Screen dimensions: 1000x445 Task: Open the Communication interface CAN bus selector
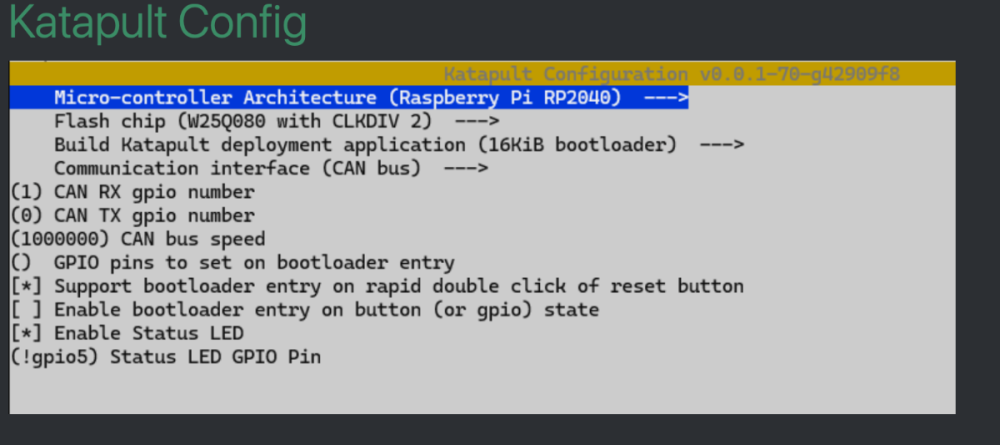[271, 168]
